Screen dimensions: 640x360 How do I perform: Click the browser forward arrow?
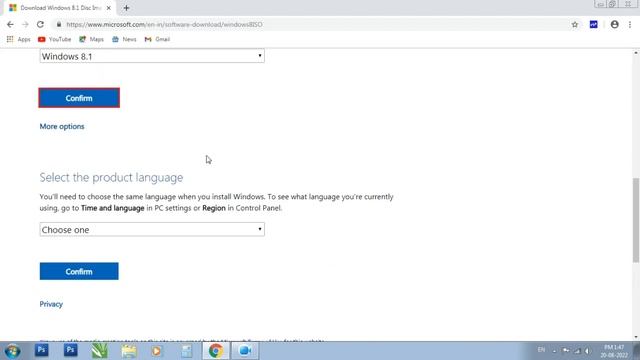tap(25, 24)
